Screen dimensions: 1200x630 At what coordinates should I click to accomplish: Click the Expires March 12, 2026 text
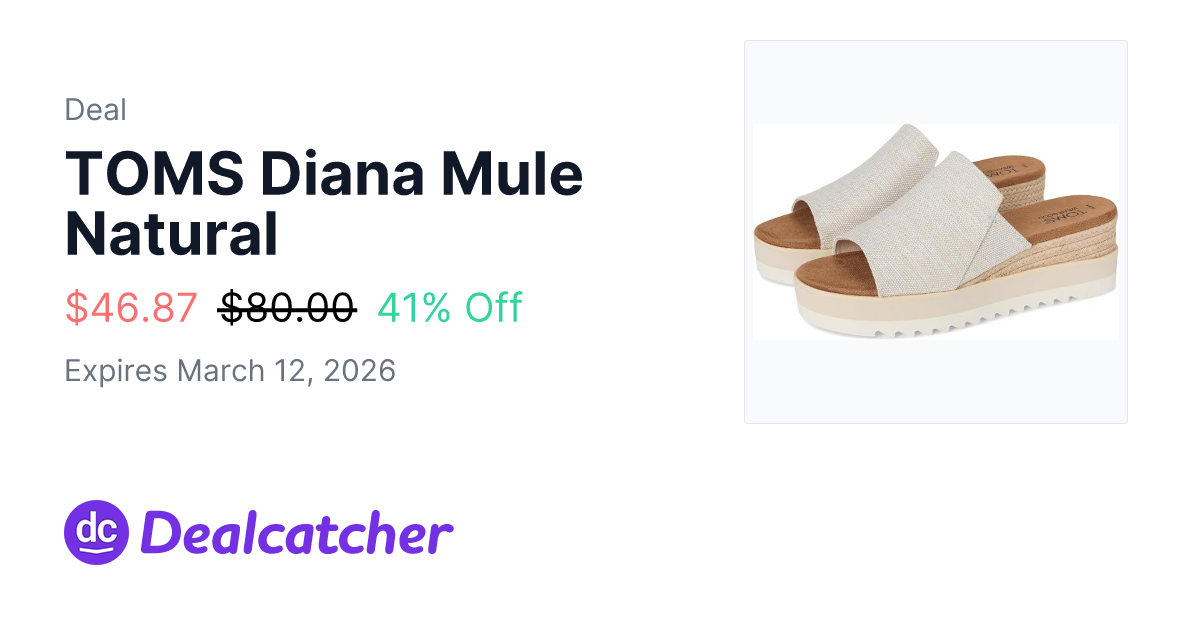tap(230, 371)
